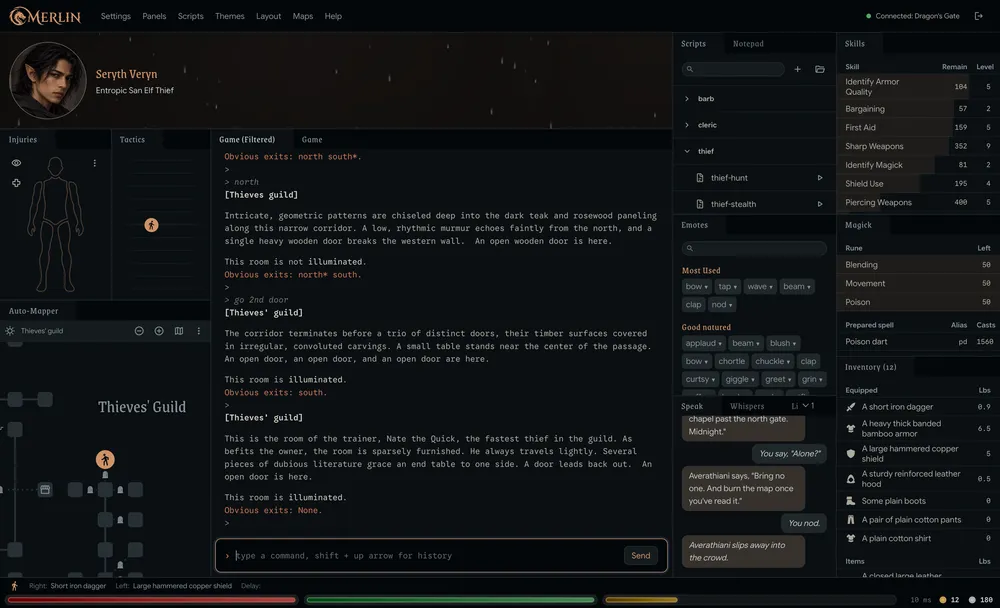Open Injuries panel three-dot menu
The height and width of the screenshot is (608, 1000).
(94, 163)
